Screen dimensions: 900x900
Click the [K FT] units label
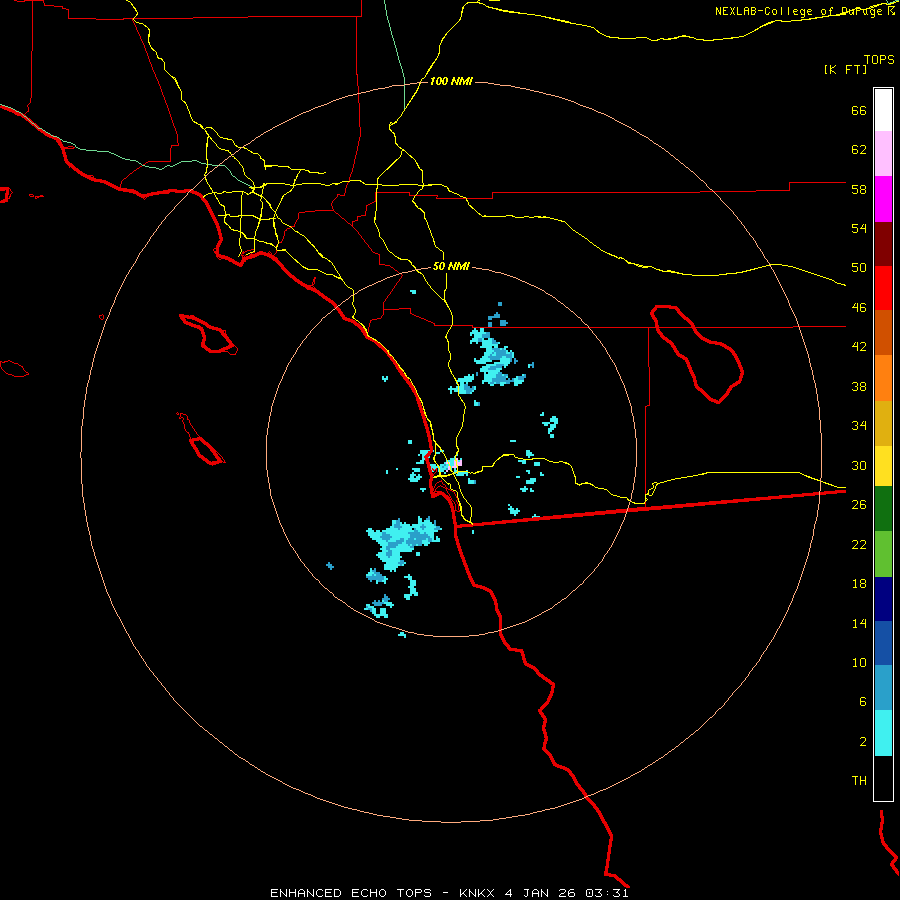(x=845, y=69)
